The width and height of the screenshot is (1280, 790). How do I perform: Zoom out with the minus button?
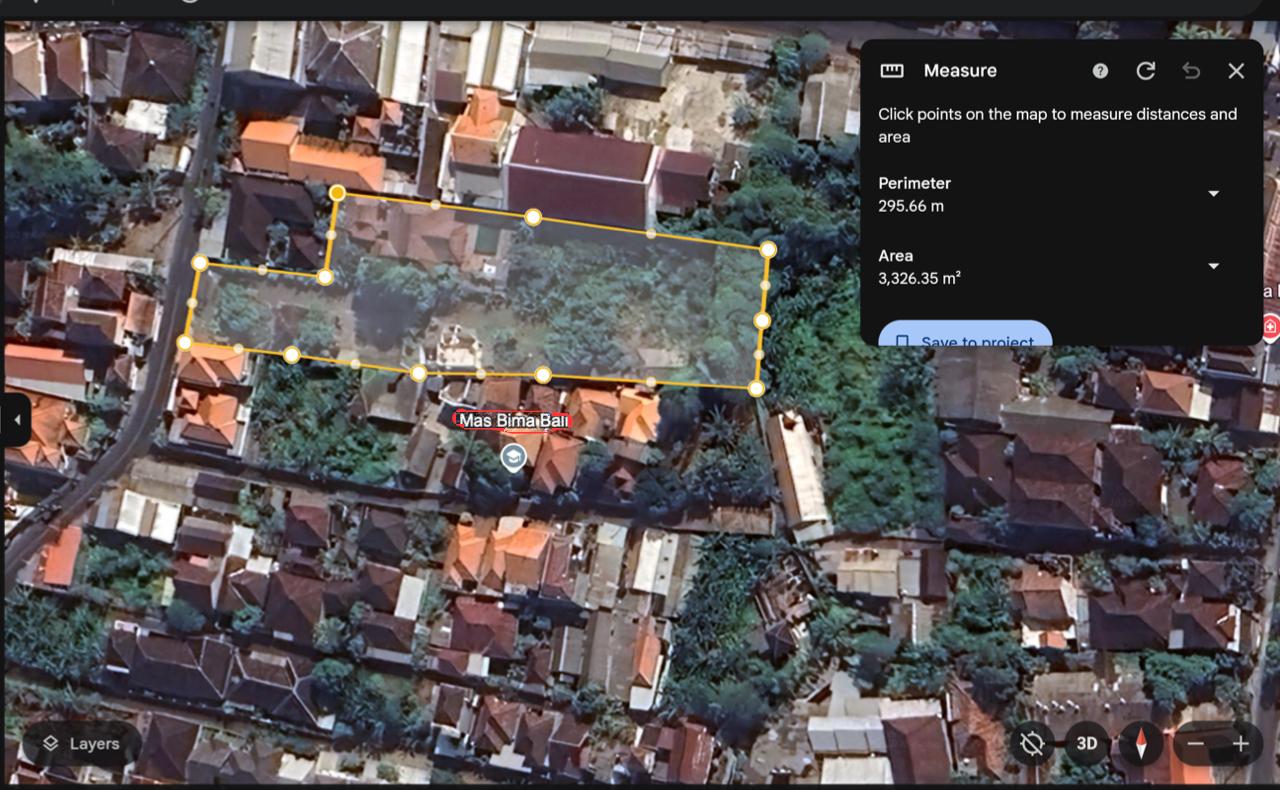pos(1196,744)
